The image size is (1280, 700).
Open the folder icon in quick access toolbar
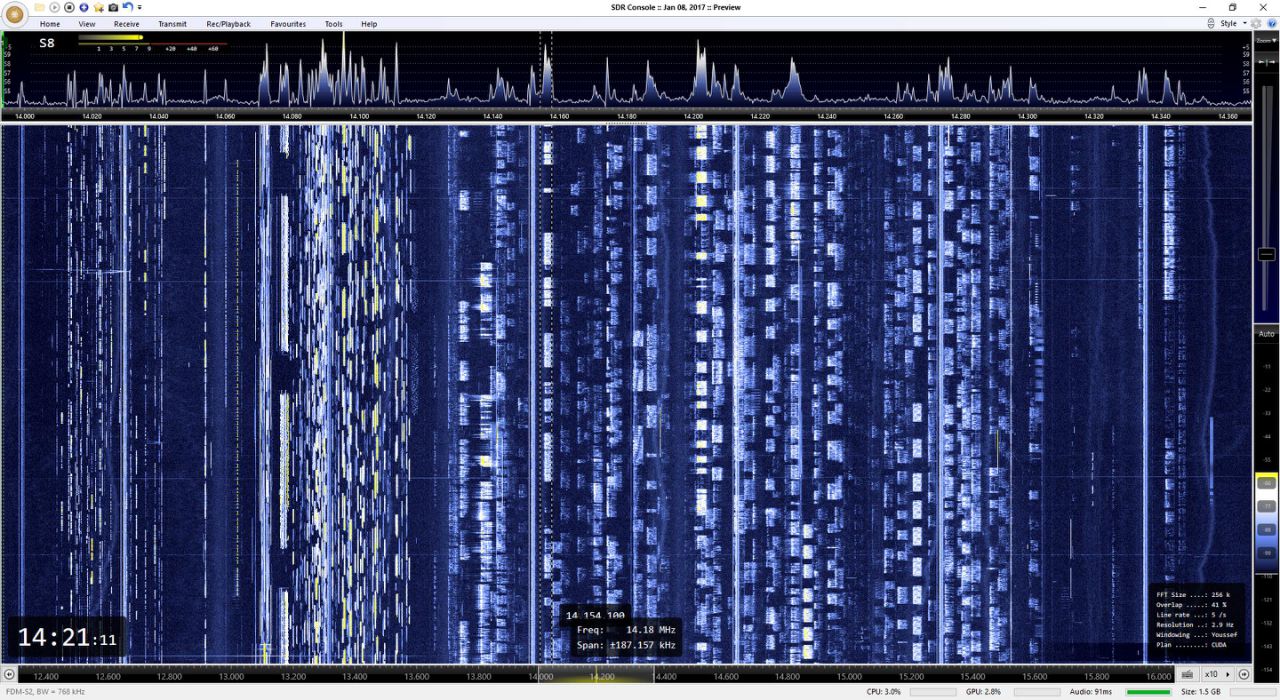pyautogui.click(x=40, y=8)
